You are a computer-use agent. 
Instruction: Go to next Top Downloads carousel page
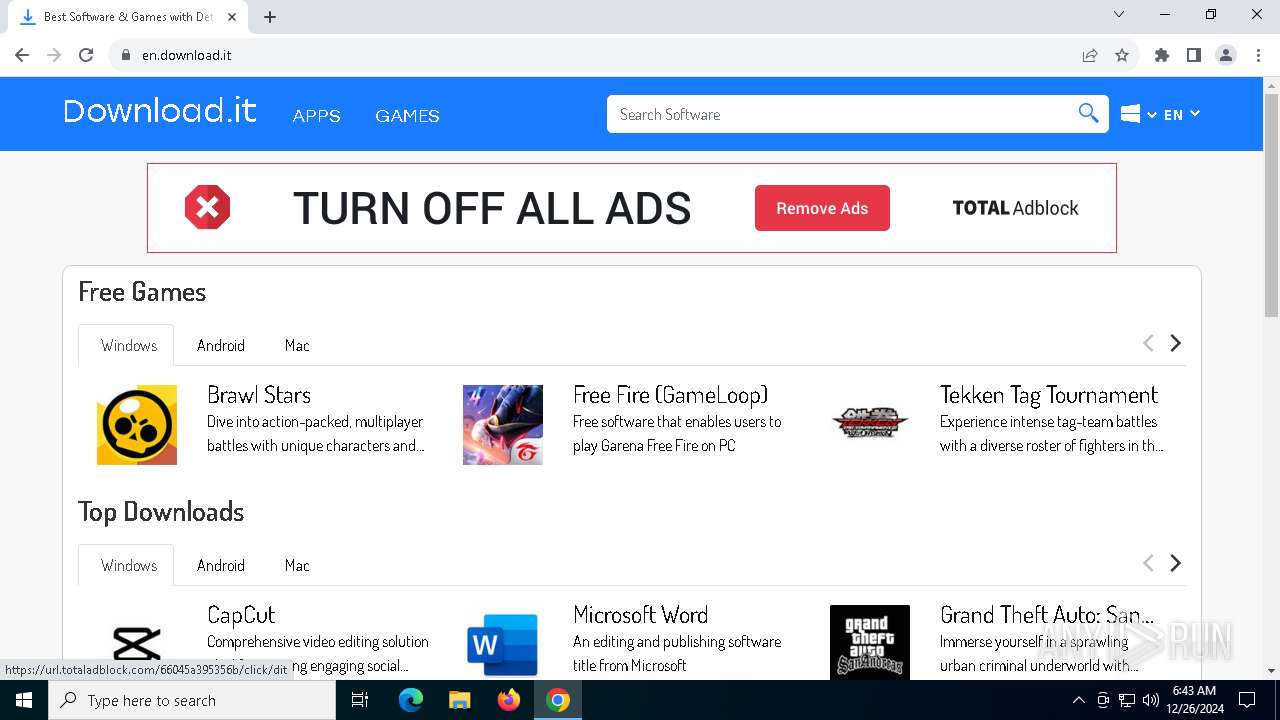pyautogui.click(x=1176, y=563)
